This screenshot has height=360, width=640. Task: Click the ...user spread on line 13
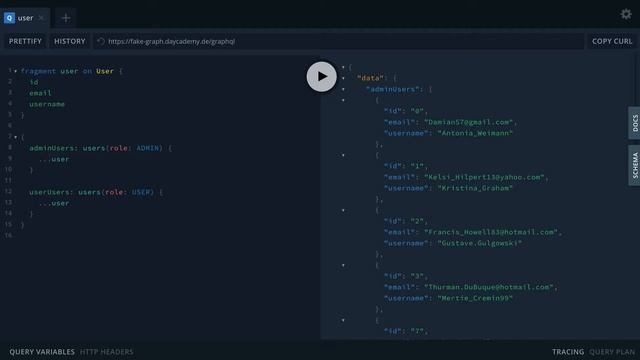coord(54,203)
